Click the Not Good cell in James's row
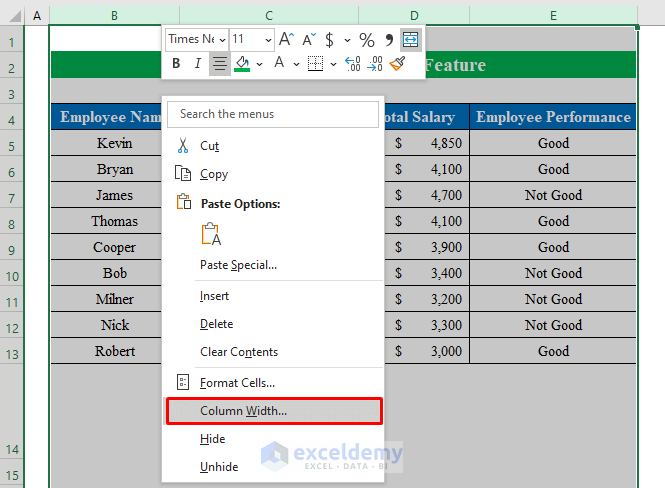 [553, 195]
